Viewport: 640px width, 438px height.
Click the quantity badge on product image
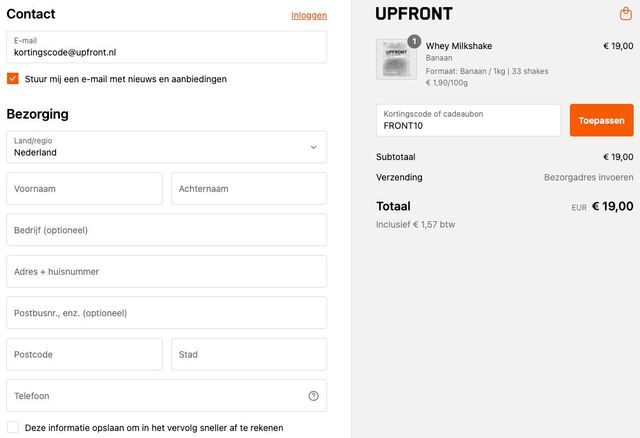pyautogui.click(x=414, y=41)
